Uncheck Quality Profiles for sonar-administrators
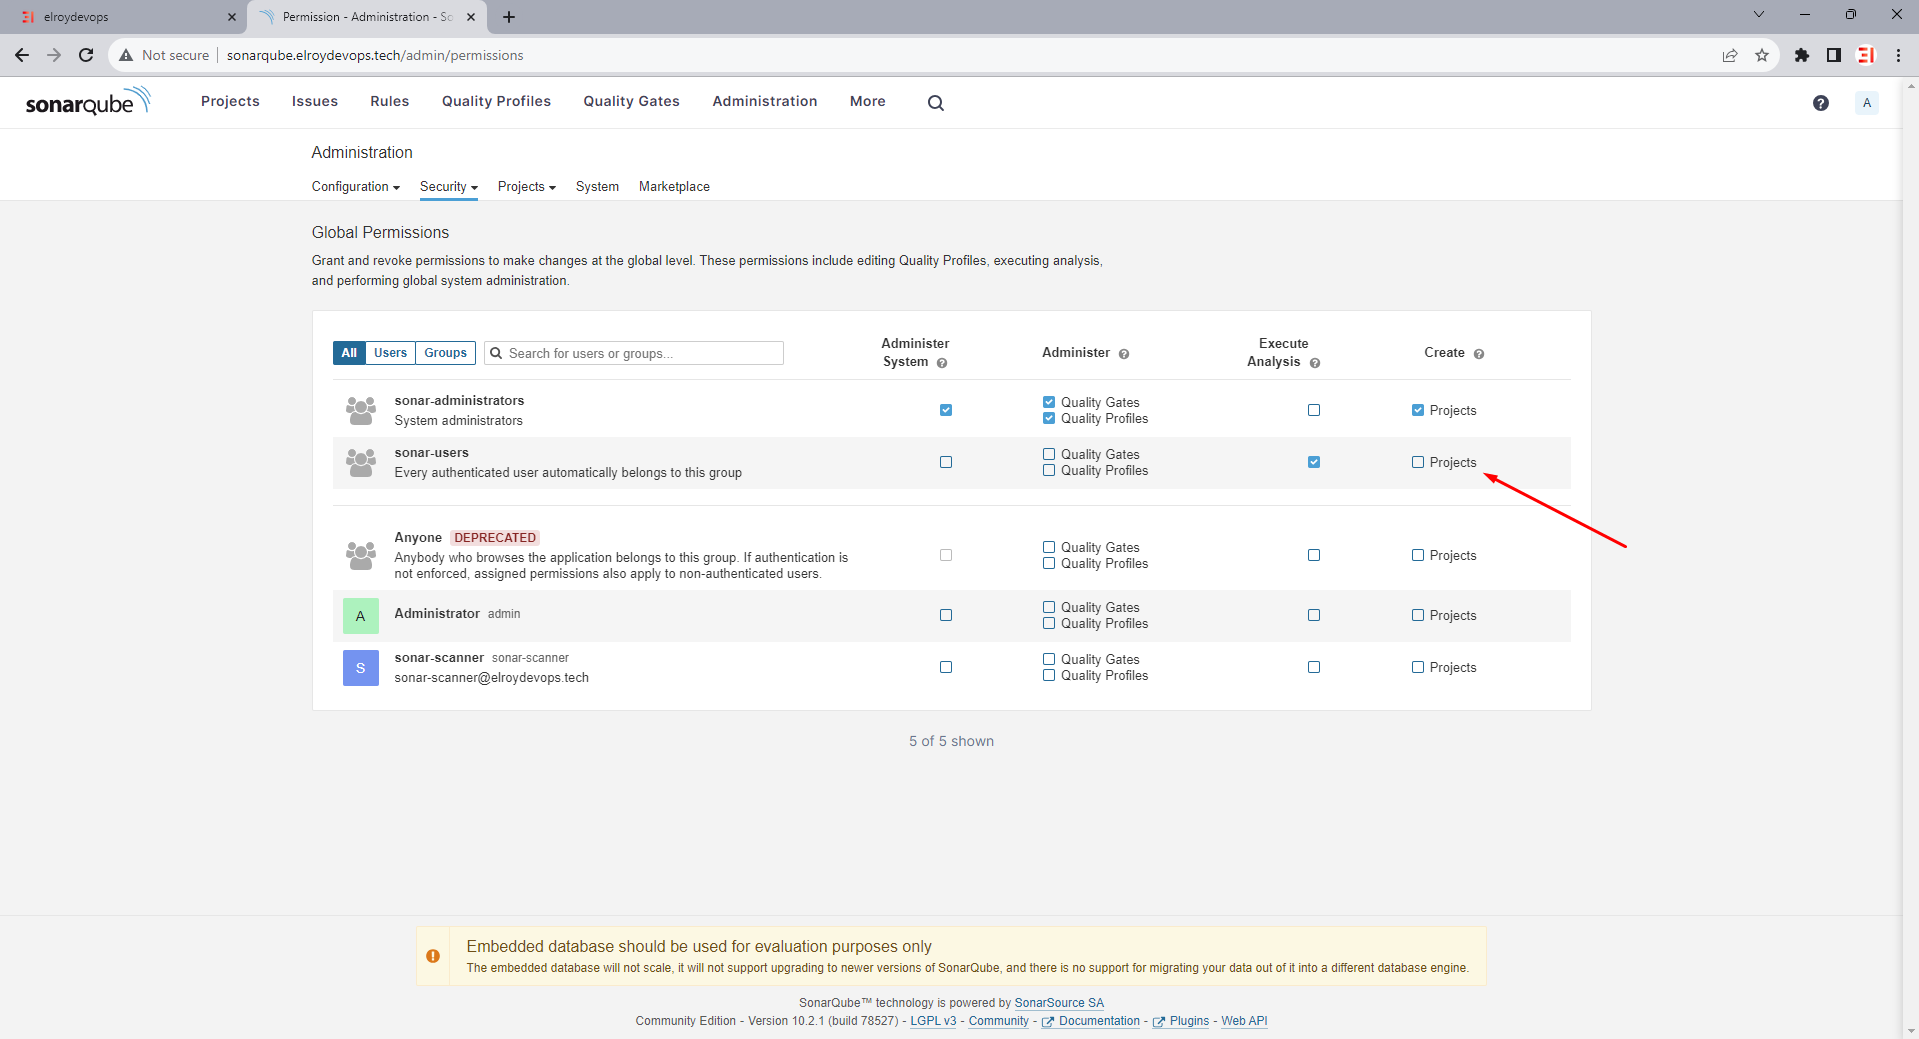1919x1039 pixels. click(1049, 418)
